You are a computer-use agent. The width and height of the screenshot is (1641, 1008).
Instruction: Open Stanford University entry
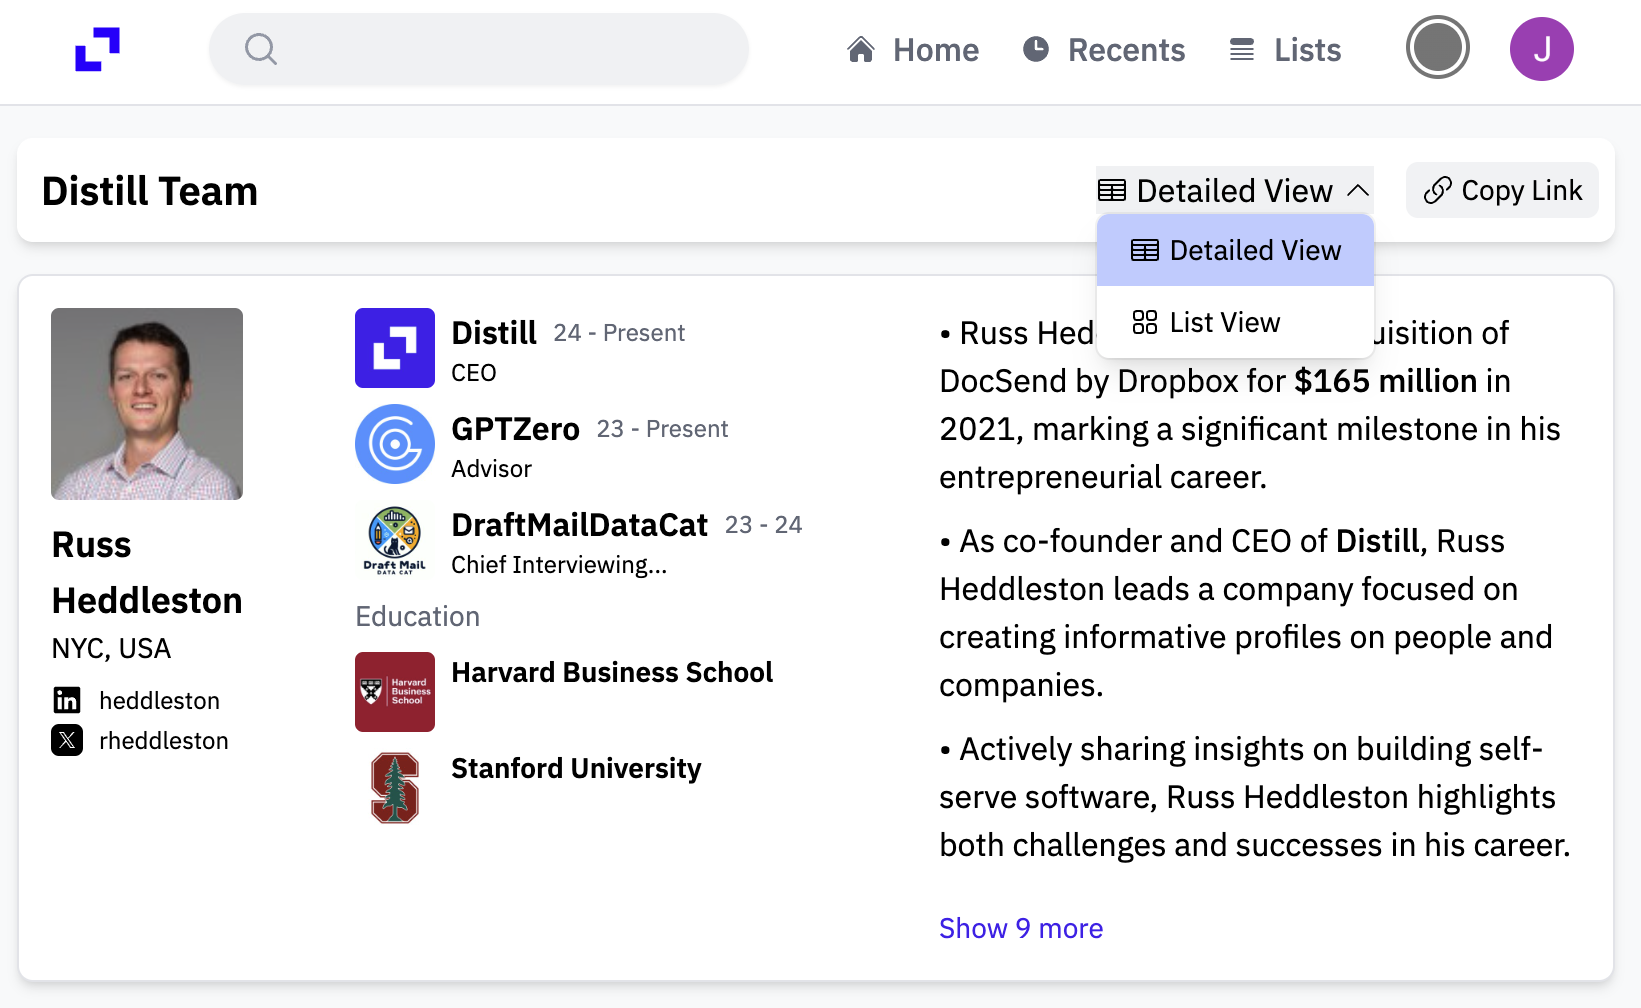pos(576,768)
